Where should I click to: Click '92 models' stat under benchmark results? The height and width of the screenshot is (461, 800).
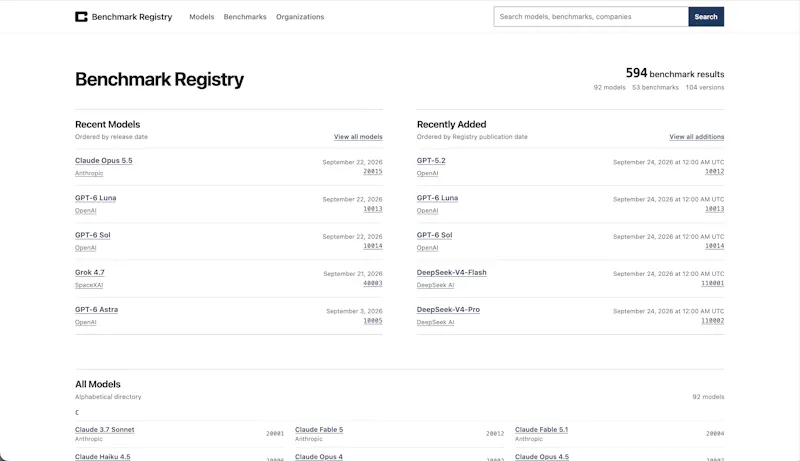coord(609,88)
